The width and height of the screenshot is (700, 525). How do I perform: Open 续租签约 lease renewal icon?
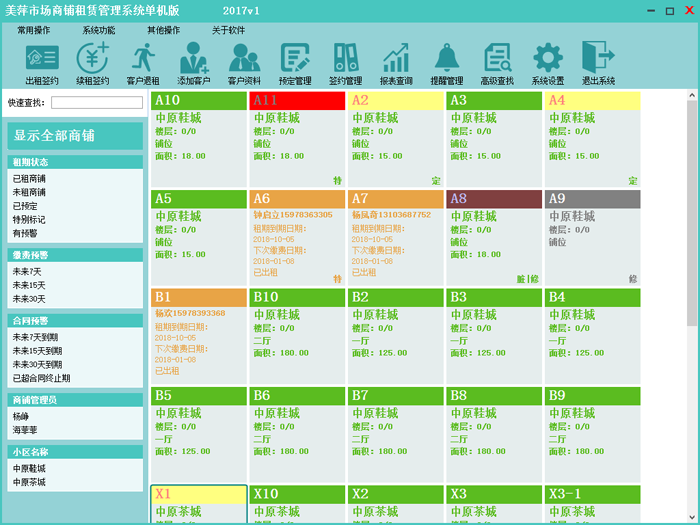tap(92, 63)
